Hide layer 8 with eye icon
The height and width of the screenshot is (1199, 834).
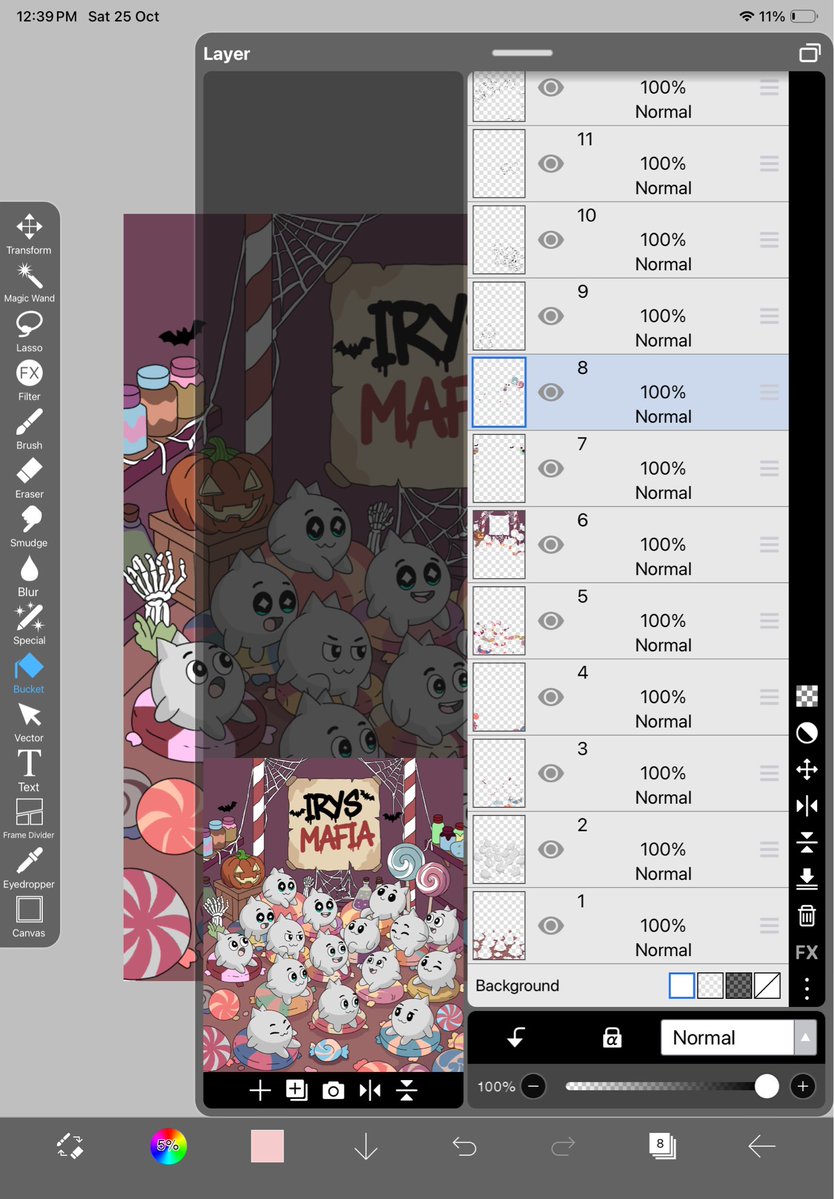[550, 392]
